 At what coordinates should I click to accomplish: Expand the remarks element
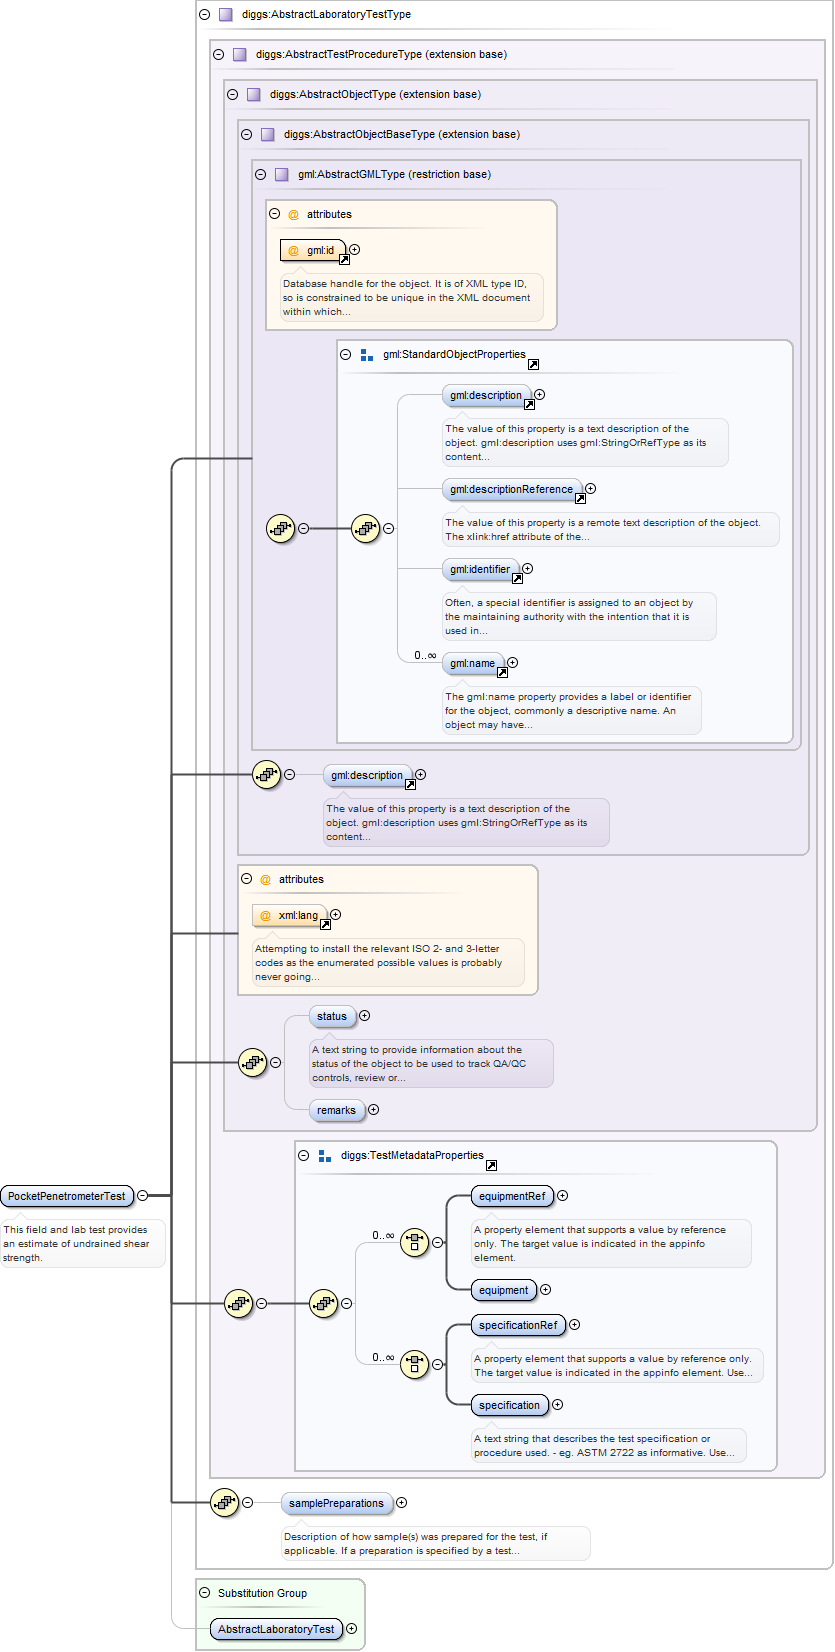(374, 1110)
